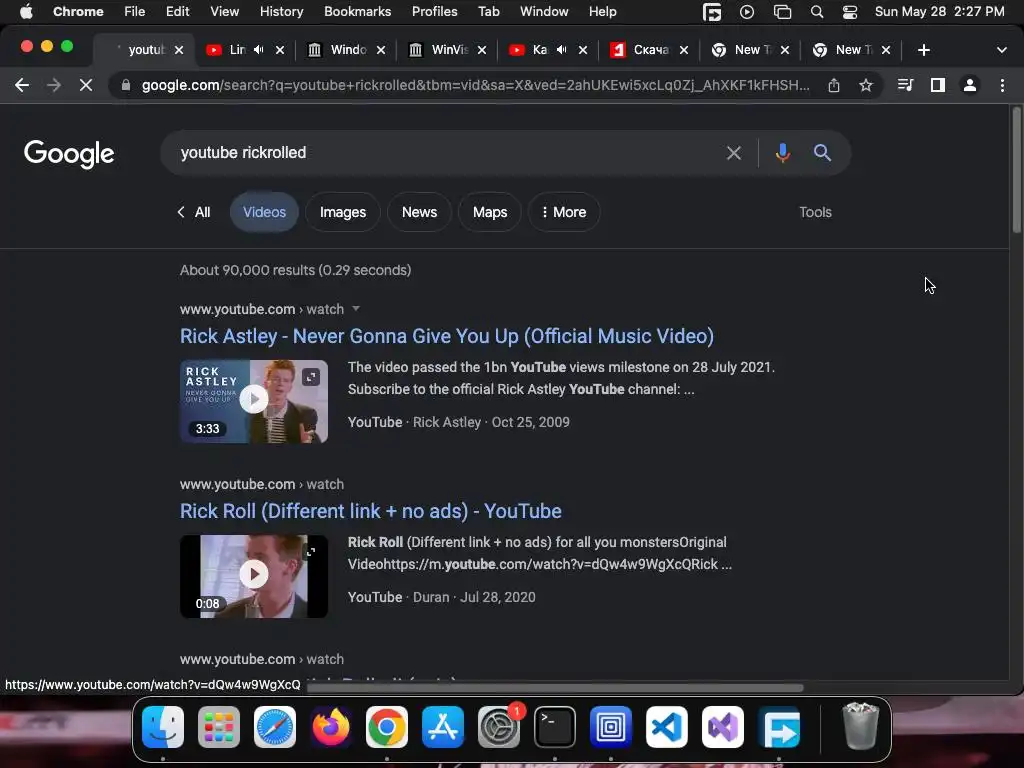Mute the 'Lin' YouTube tab audio icon

[259, 50]
